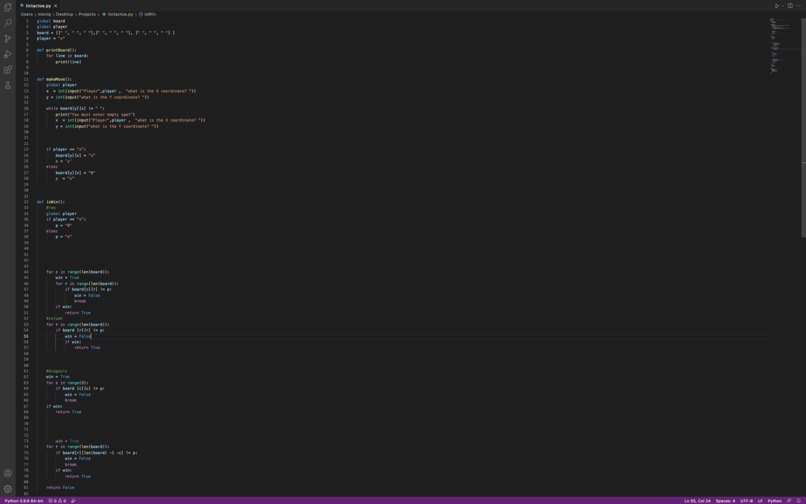
Task: Click the Desktop breadcrumb segment
Action: click(x=64, y=14)
